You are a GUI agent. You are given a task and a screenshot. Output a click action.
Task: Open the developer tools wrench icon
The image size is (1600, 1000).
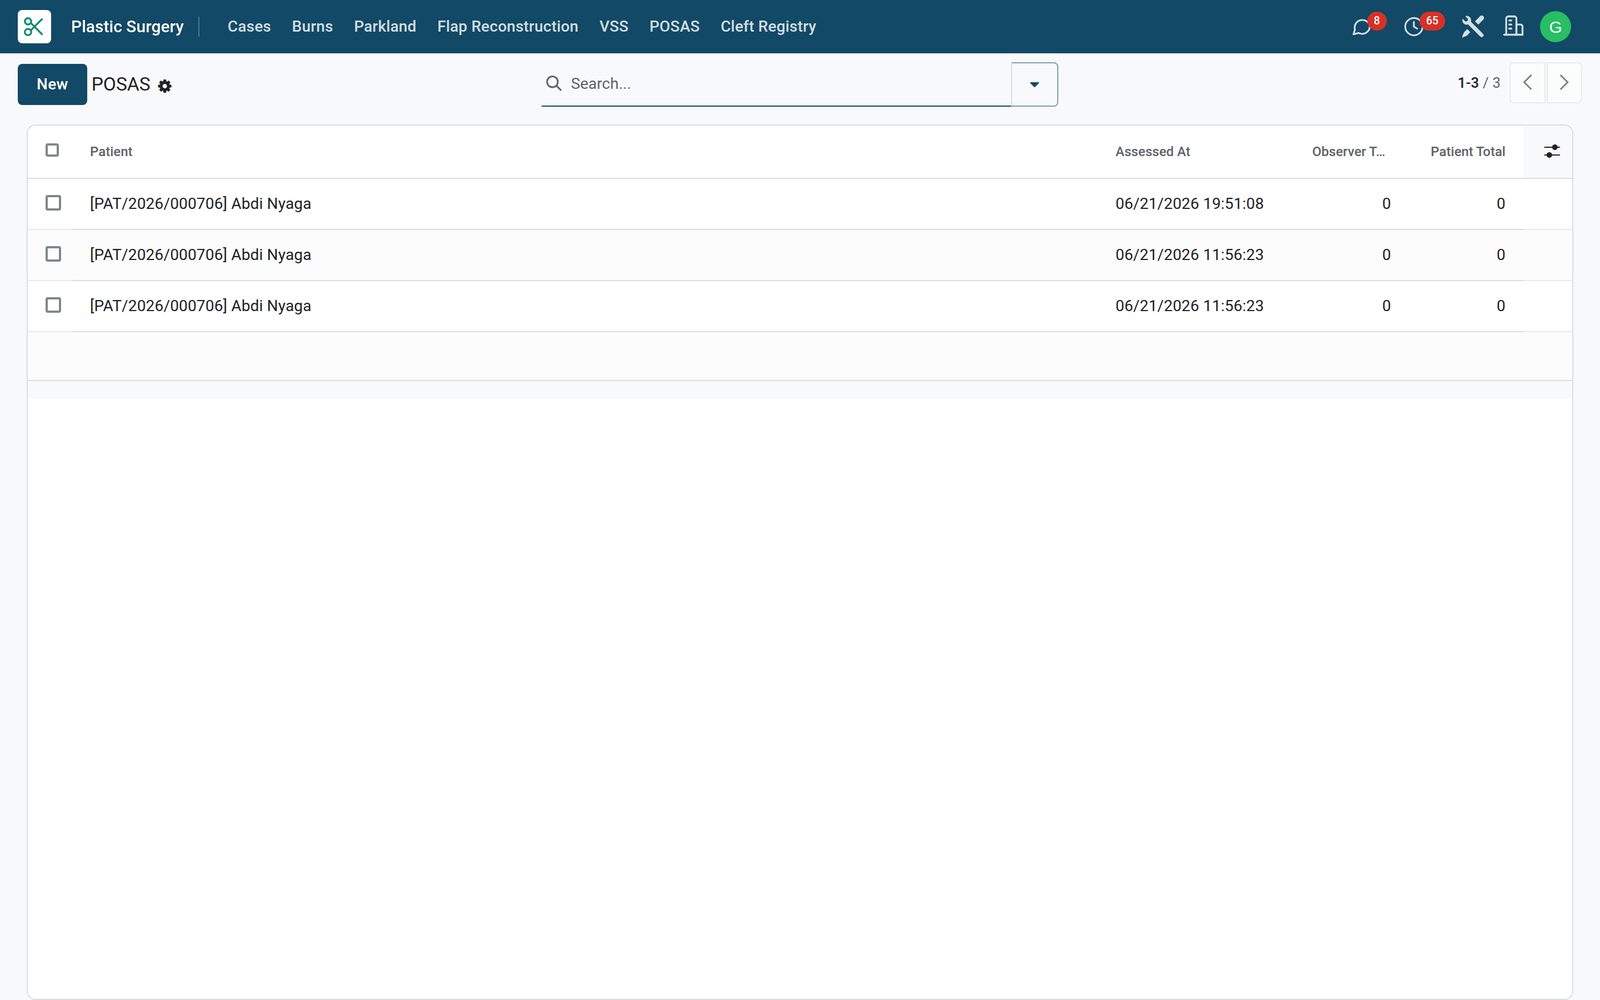click(x=1472, y=27)
